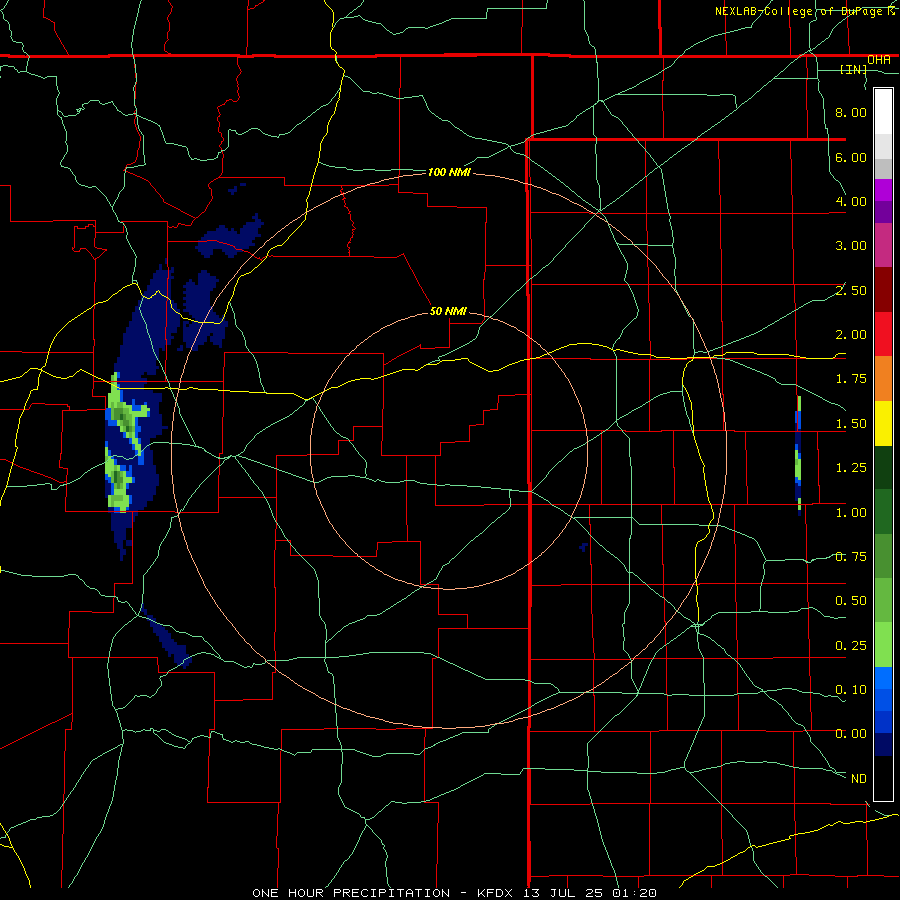Screen dimensions: 900x900
Task: Click the 0.00 legend value
Action: coord(851,734)
